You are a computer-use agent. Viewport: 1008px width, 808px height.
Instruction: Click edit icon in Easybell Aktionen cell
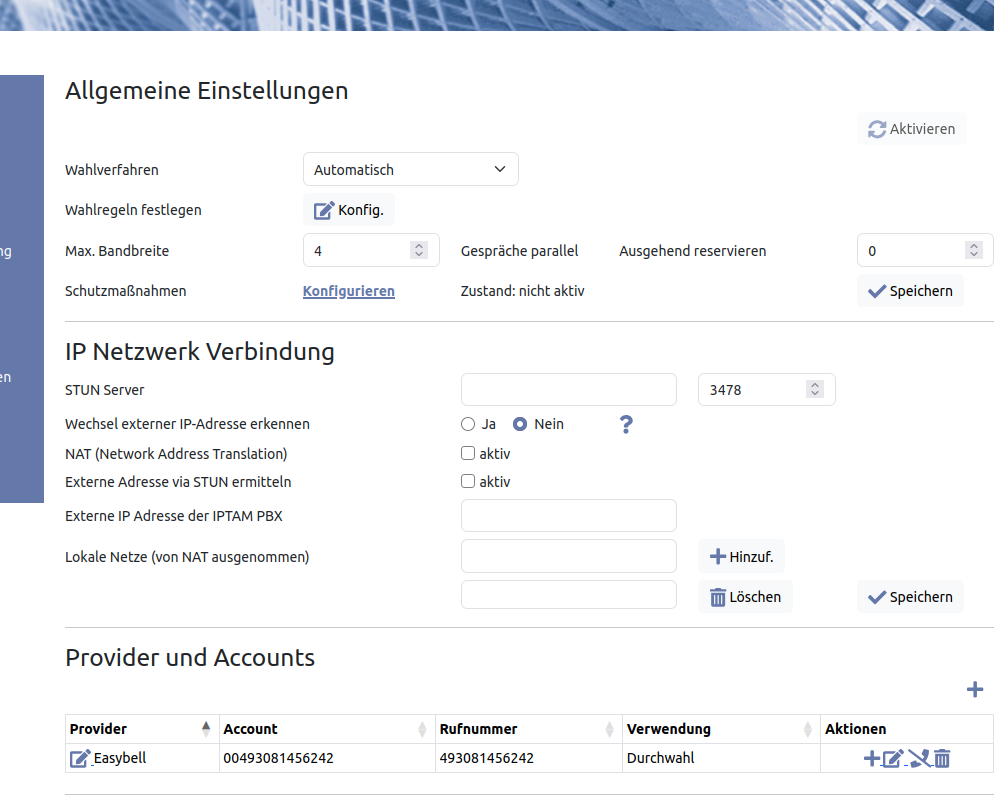click(x=893, y=759)
